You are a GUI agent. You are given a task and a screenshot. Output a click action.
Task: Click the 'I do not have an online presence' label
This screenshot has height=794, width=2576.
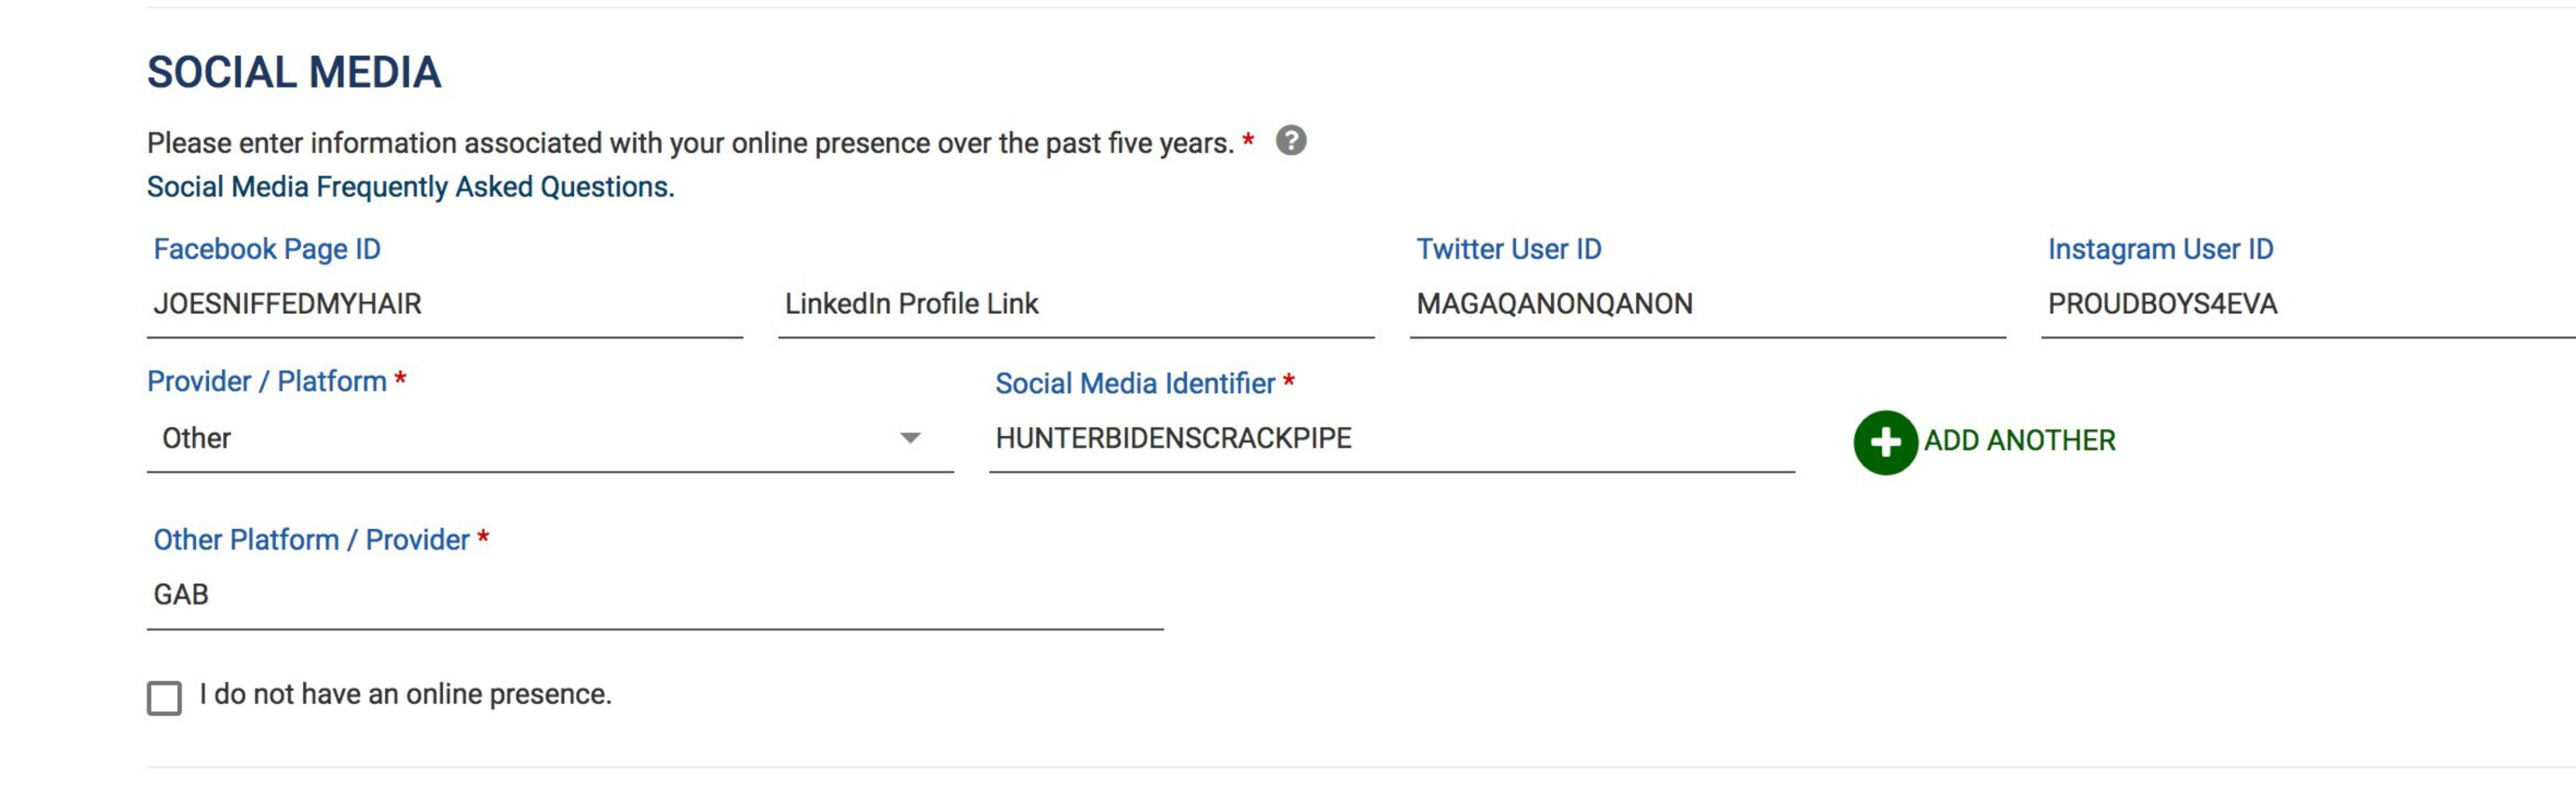[x=405, y=694]
